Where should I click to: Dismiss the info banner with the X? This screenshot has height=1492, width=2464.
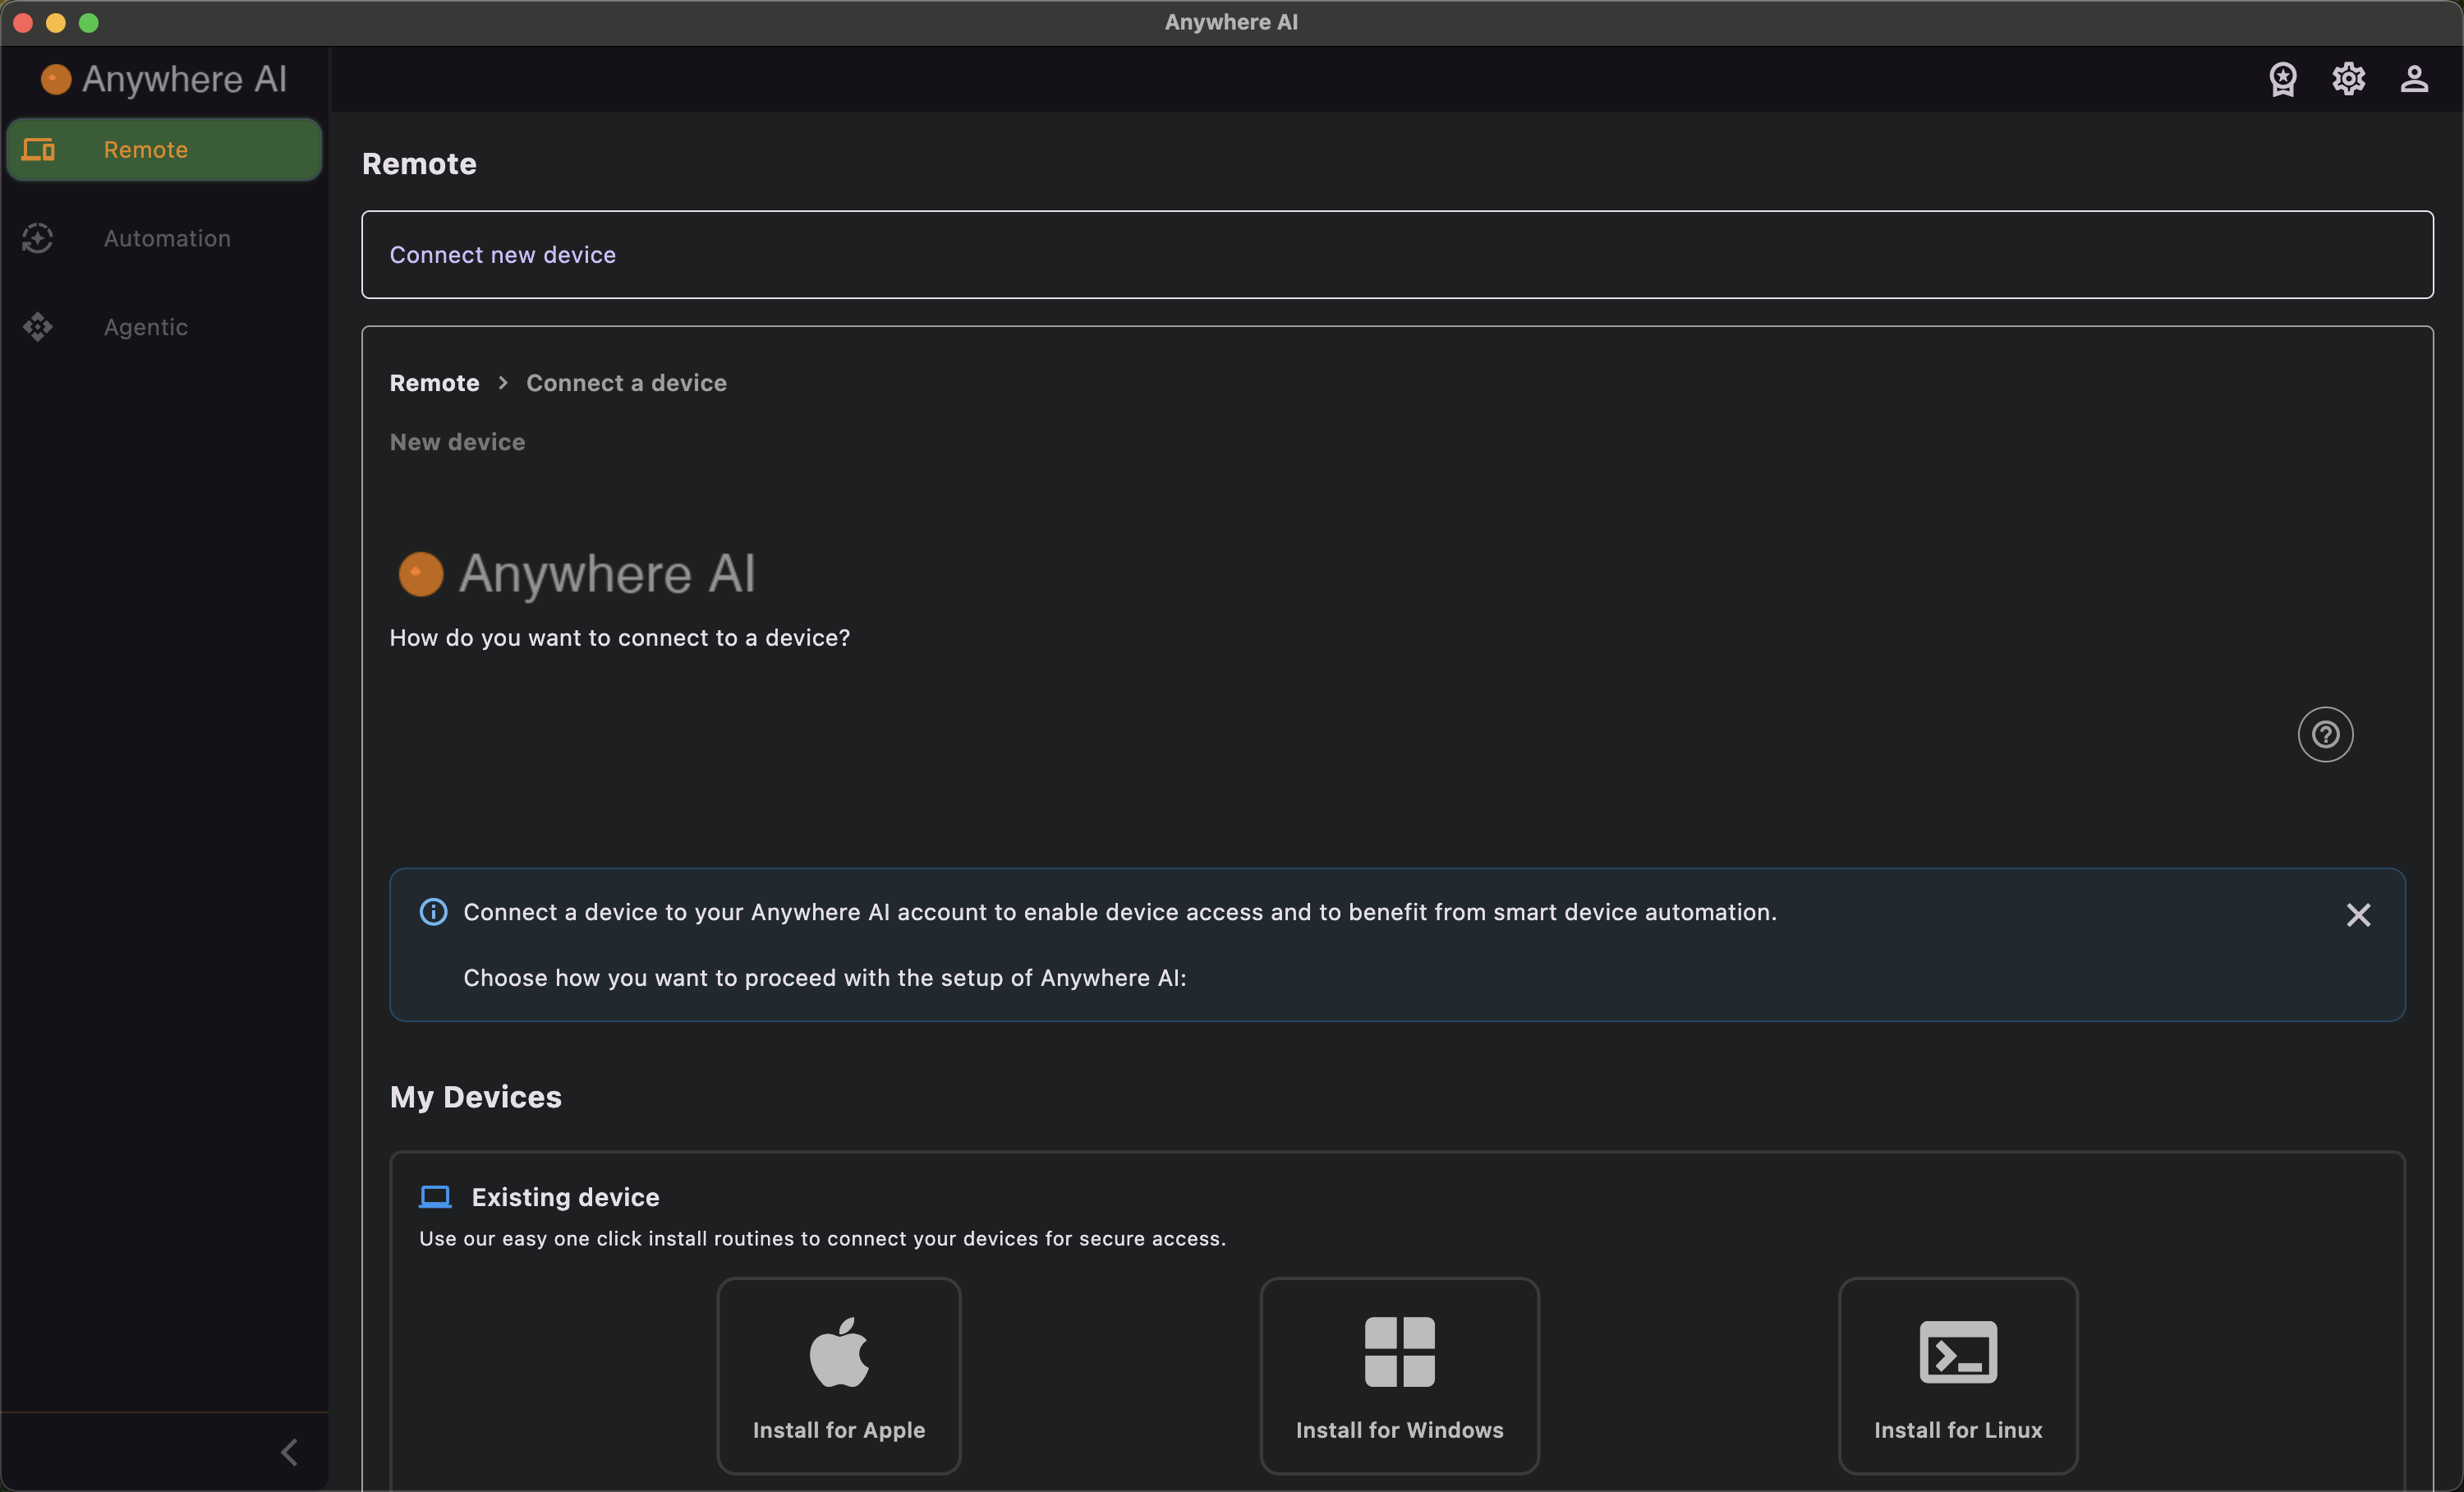tap(2359, 915)
